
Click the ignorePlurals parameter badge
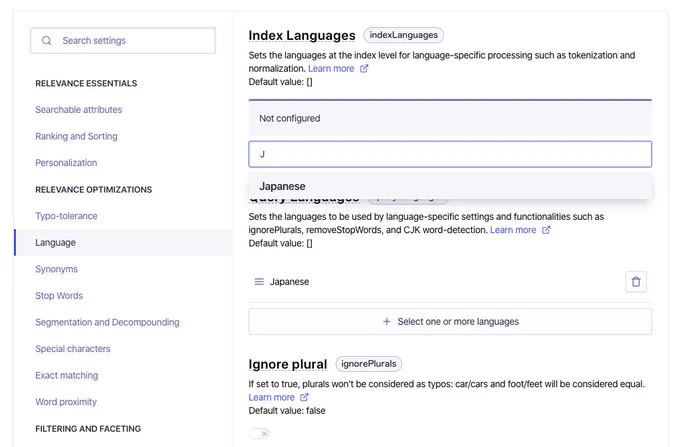click(x=369, y=364)
